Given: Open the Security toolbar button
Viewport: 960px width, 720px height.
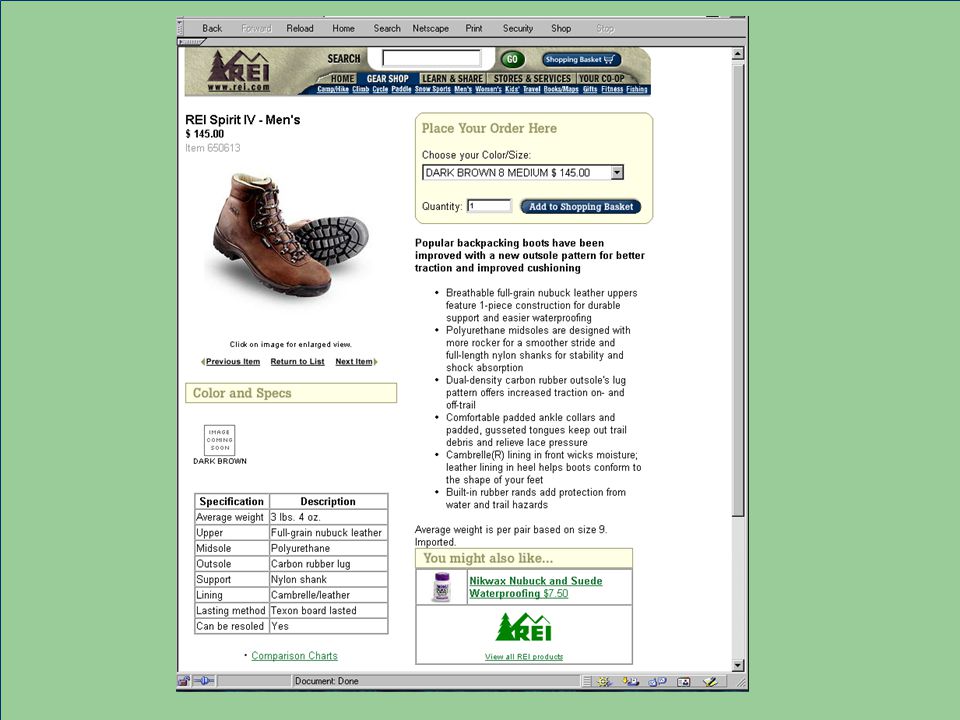Looking at the screenshot, I should 518,28.
